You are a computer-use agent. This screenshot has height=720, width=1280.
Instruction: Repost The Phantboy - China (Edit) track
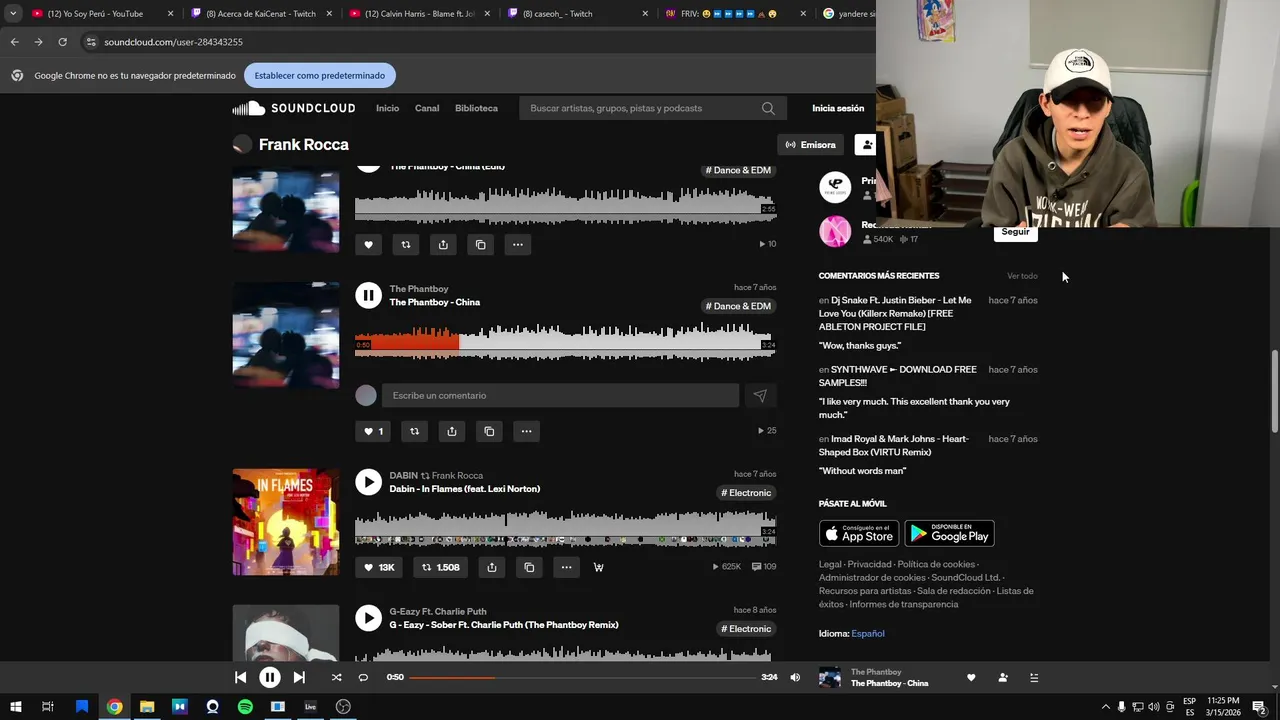tap(406, 244)
